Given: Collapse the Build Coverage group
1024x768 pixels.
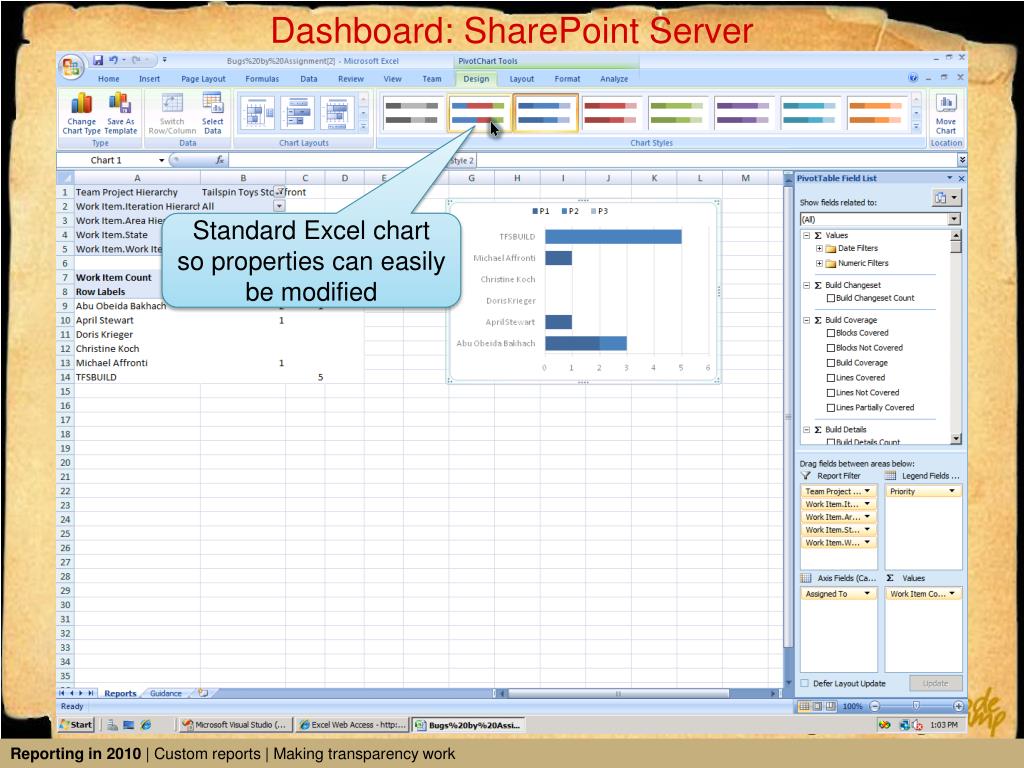Looking at the screenshot, I should tap(807, 320).
